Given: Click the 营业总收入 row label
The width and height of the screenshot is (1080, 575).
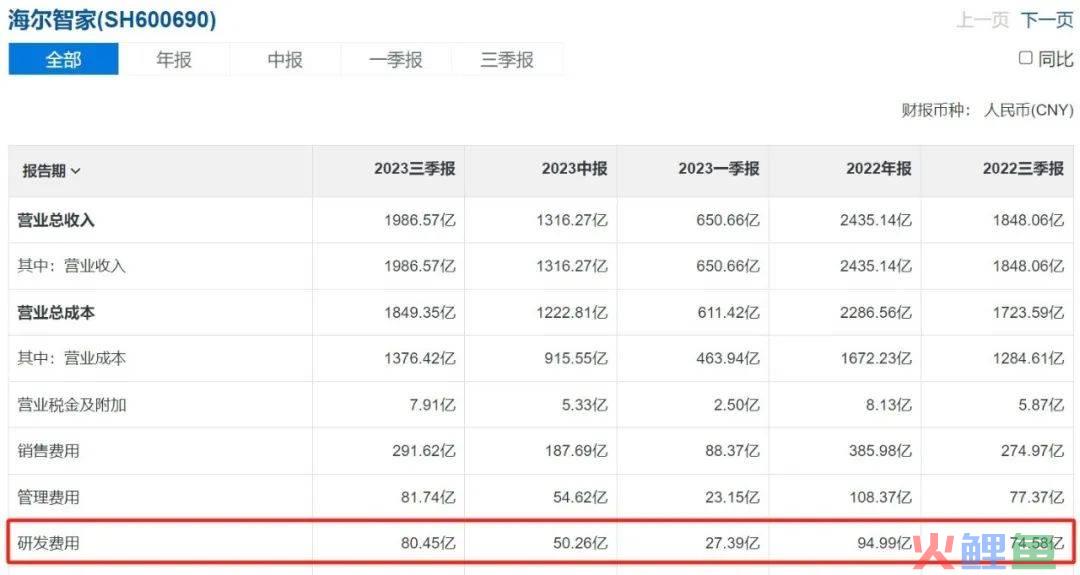Looking at the screenshot, I should [x=56, y=220].
